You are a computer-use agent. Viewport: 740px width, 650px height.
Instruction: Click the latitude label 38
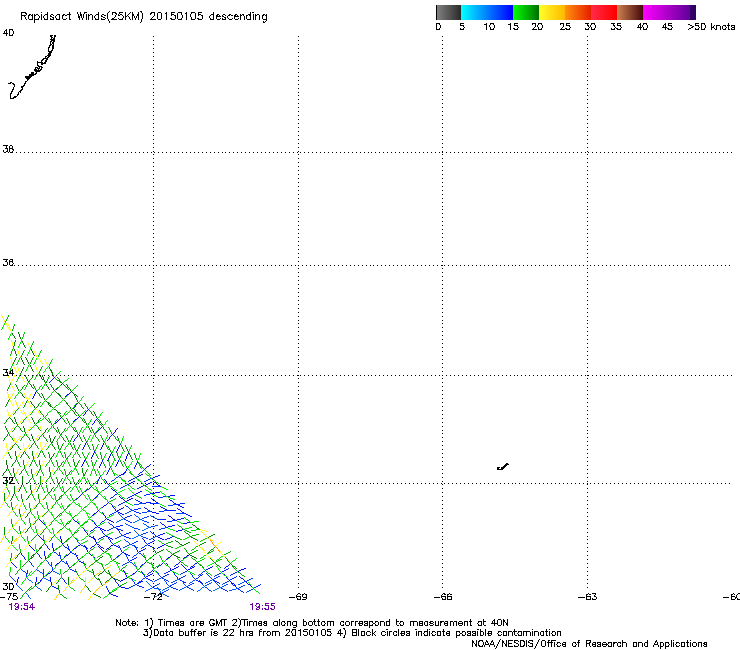coord(8,149)
